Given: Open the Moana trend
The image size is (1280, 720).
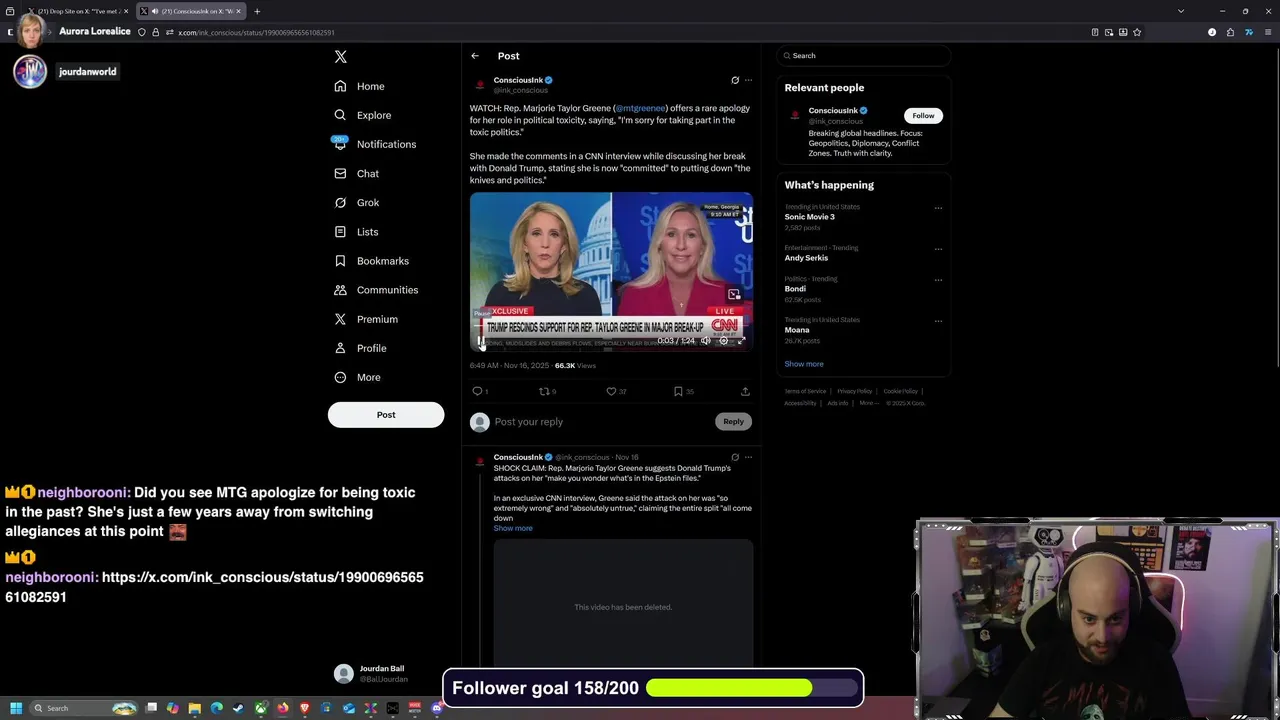Looking at the screenshot, I should coord(797,330).
